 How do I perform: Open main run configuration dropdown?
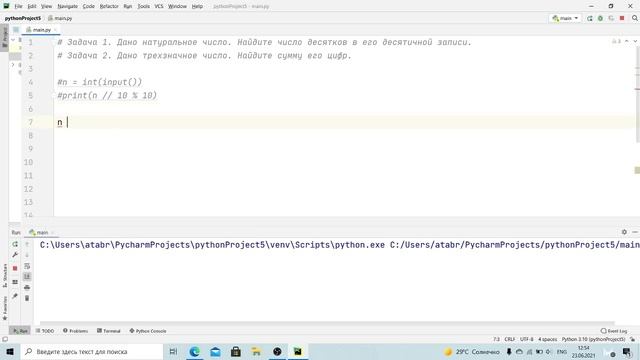point(565,18)
